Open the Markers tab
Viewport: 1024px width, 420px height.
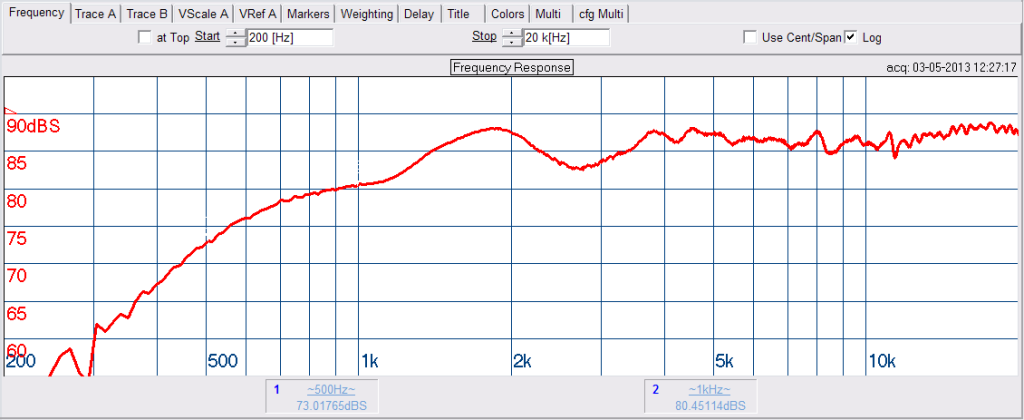(308, 14)
